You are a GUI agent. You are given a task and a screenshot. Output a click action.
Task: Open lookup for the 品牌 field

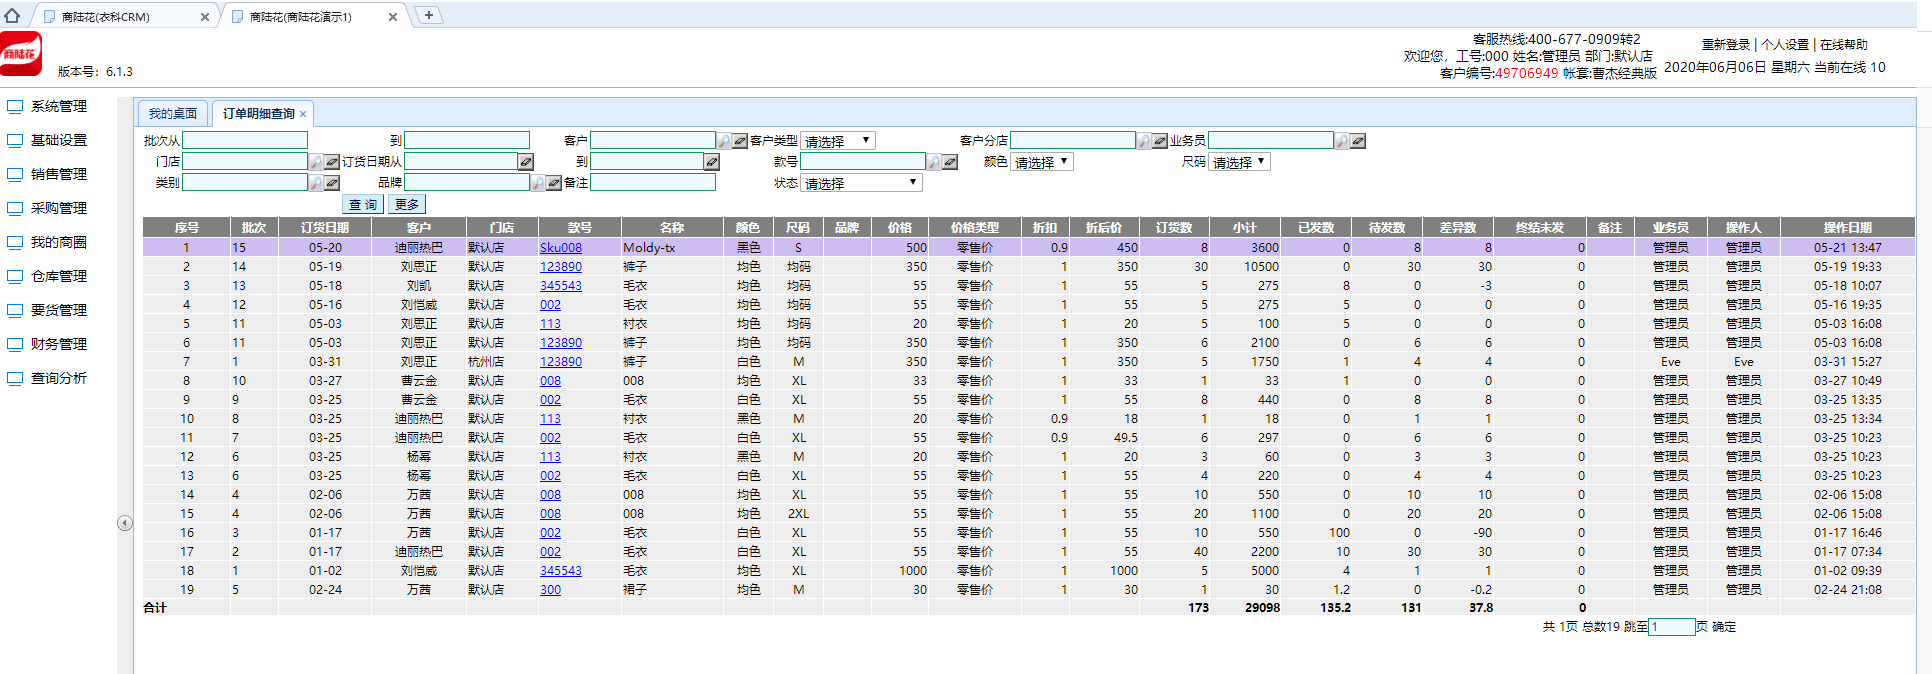pos(538,183)
